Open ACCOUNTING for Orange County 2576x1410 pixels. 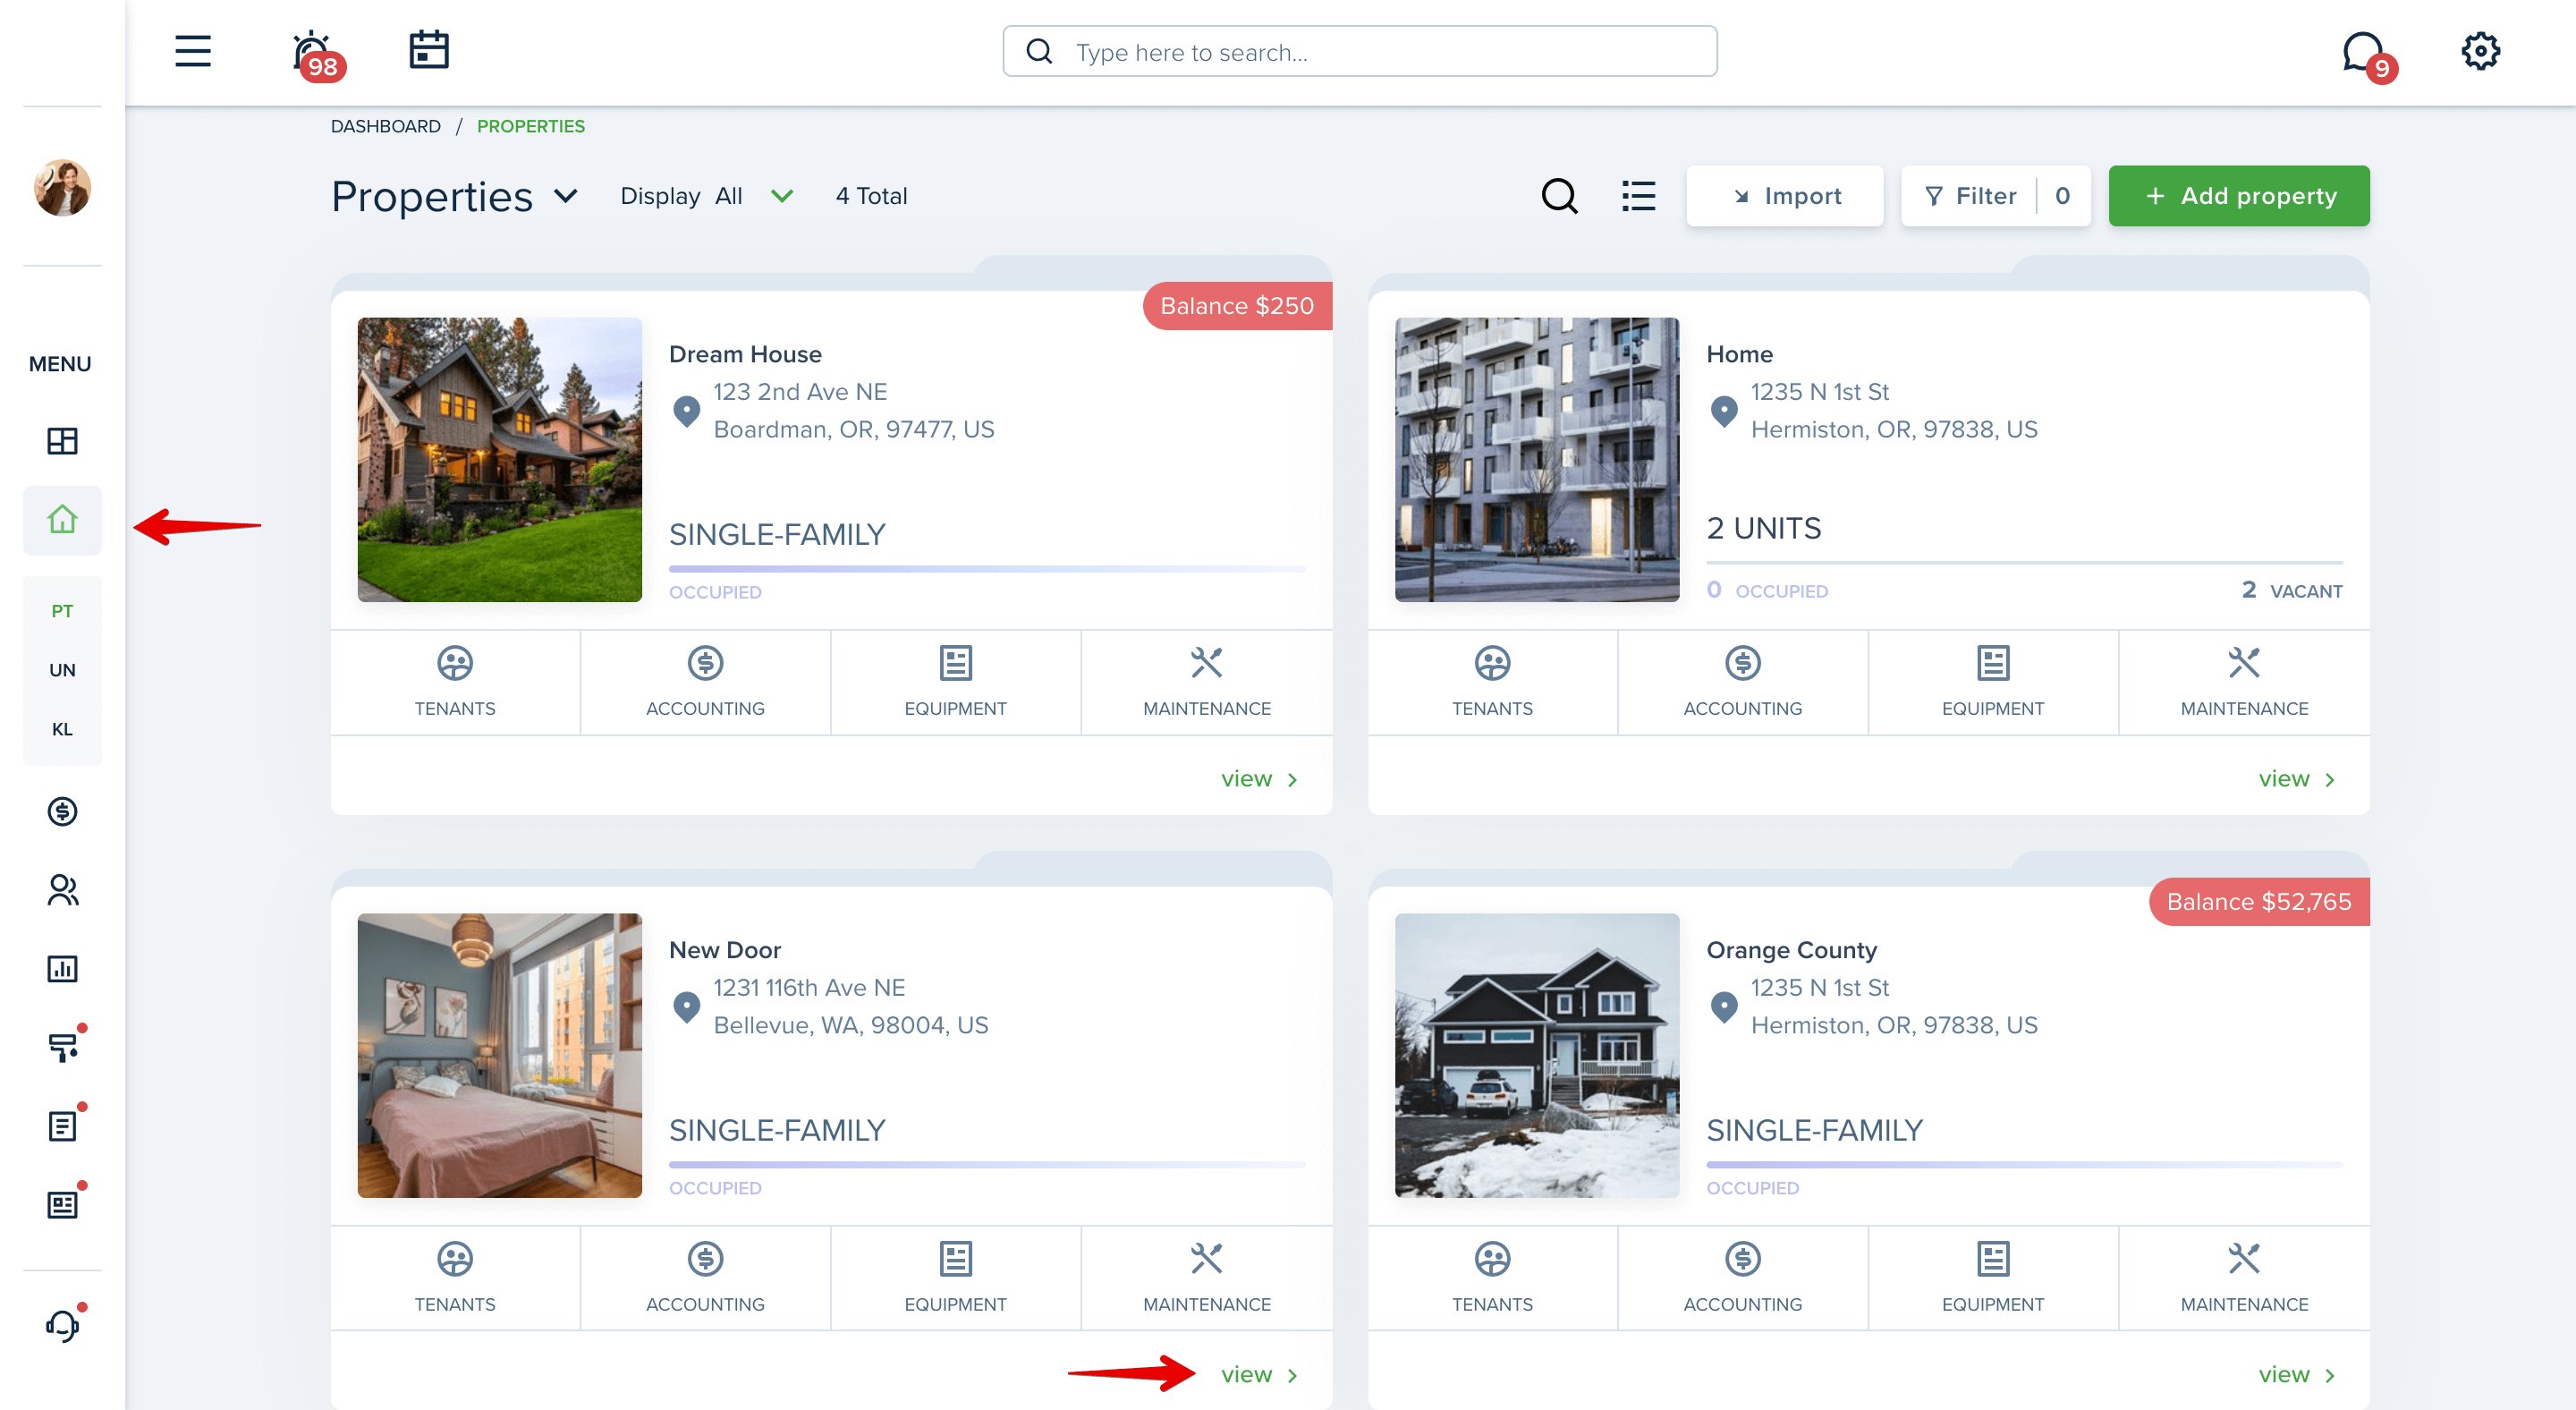coord(1743,1278)
